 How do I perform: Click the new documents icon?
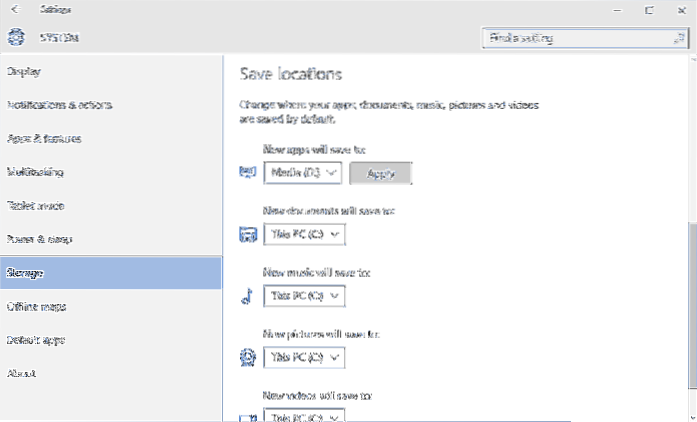coord(248,234)
